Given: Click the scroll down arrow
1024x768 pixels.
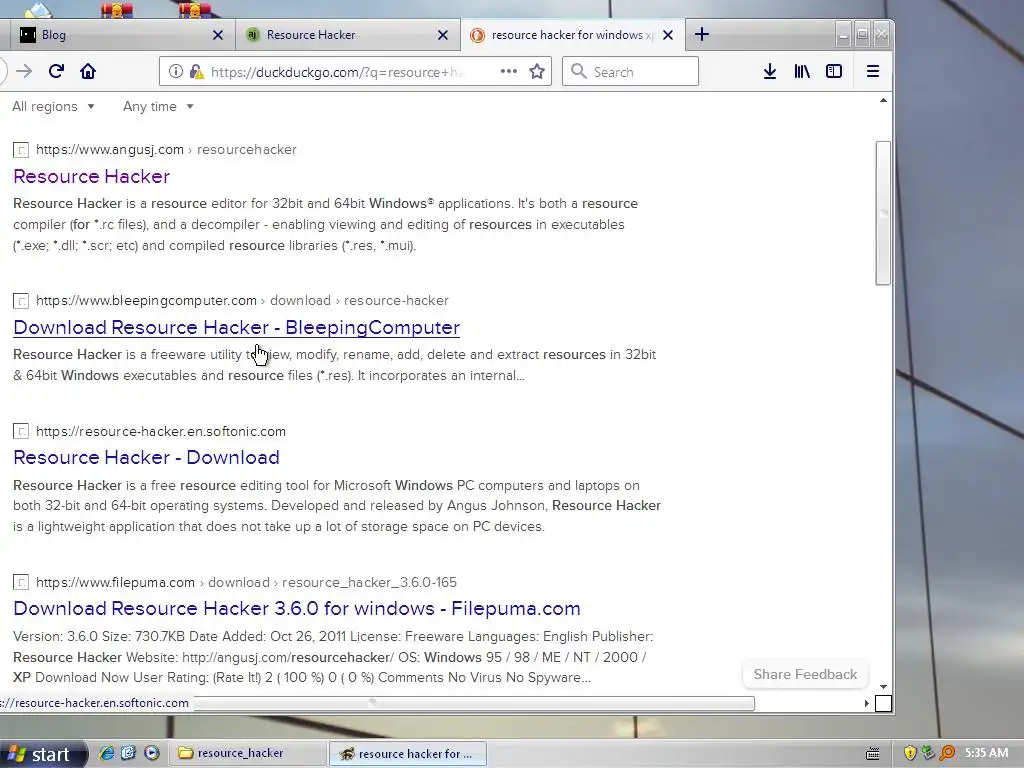Looking at the screenshot, I should coord(883,687).
